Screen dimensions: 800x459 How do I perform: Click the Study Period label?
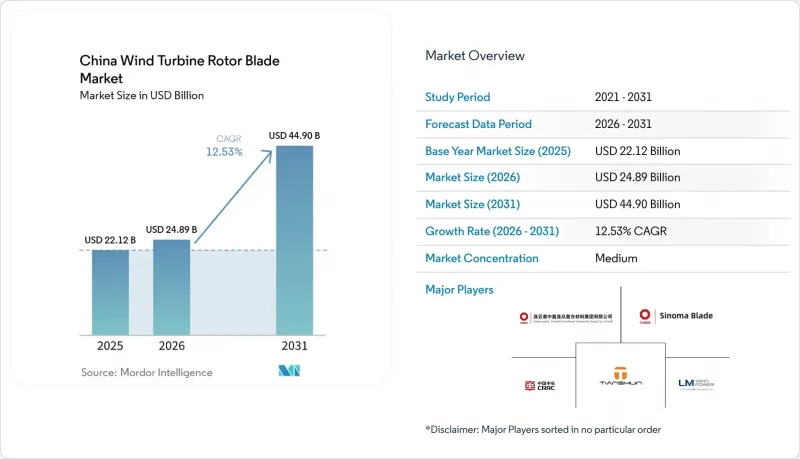(x=458, y=97)
